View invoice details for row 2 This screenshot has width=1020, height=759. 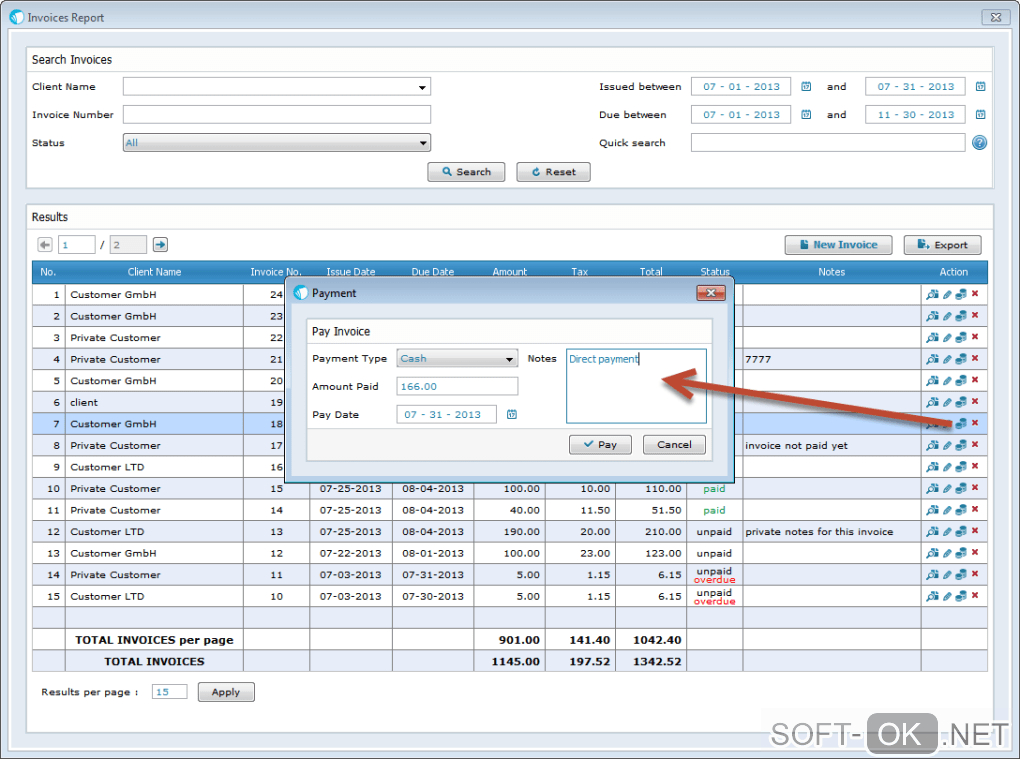point(932,316)
